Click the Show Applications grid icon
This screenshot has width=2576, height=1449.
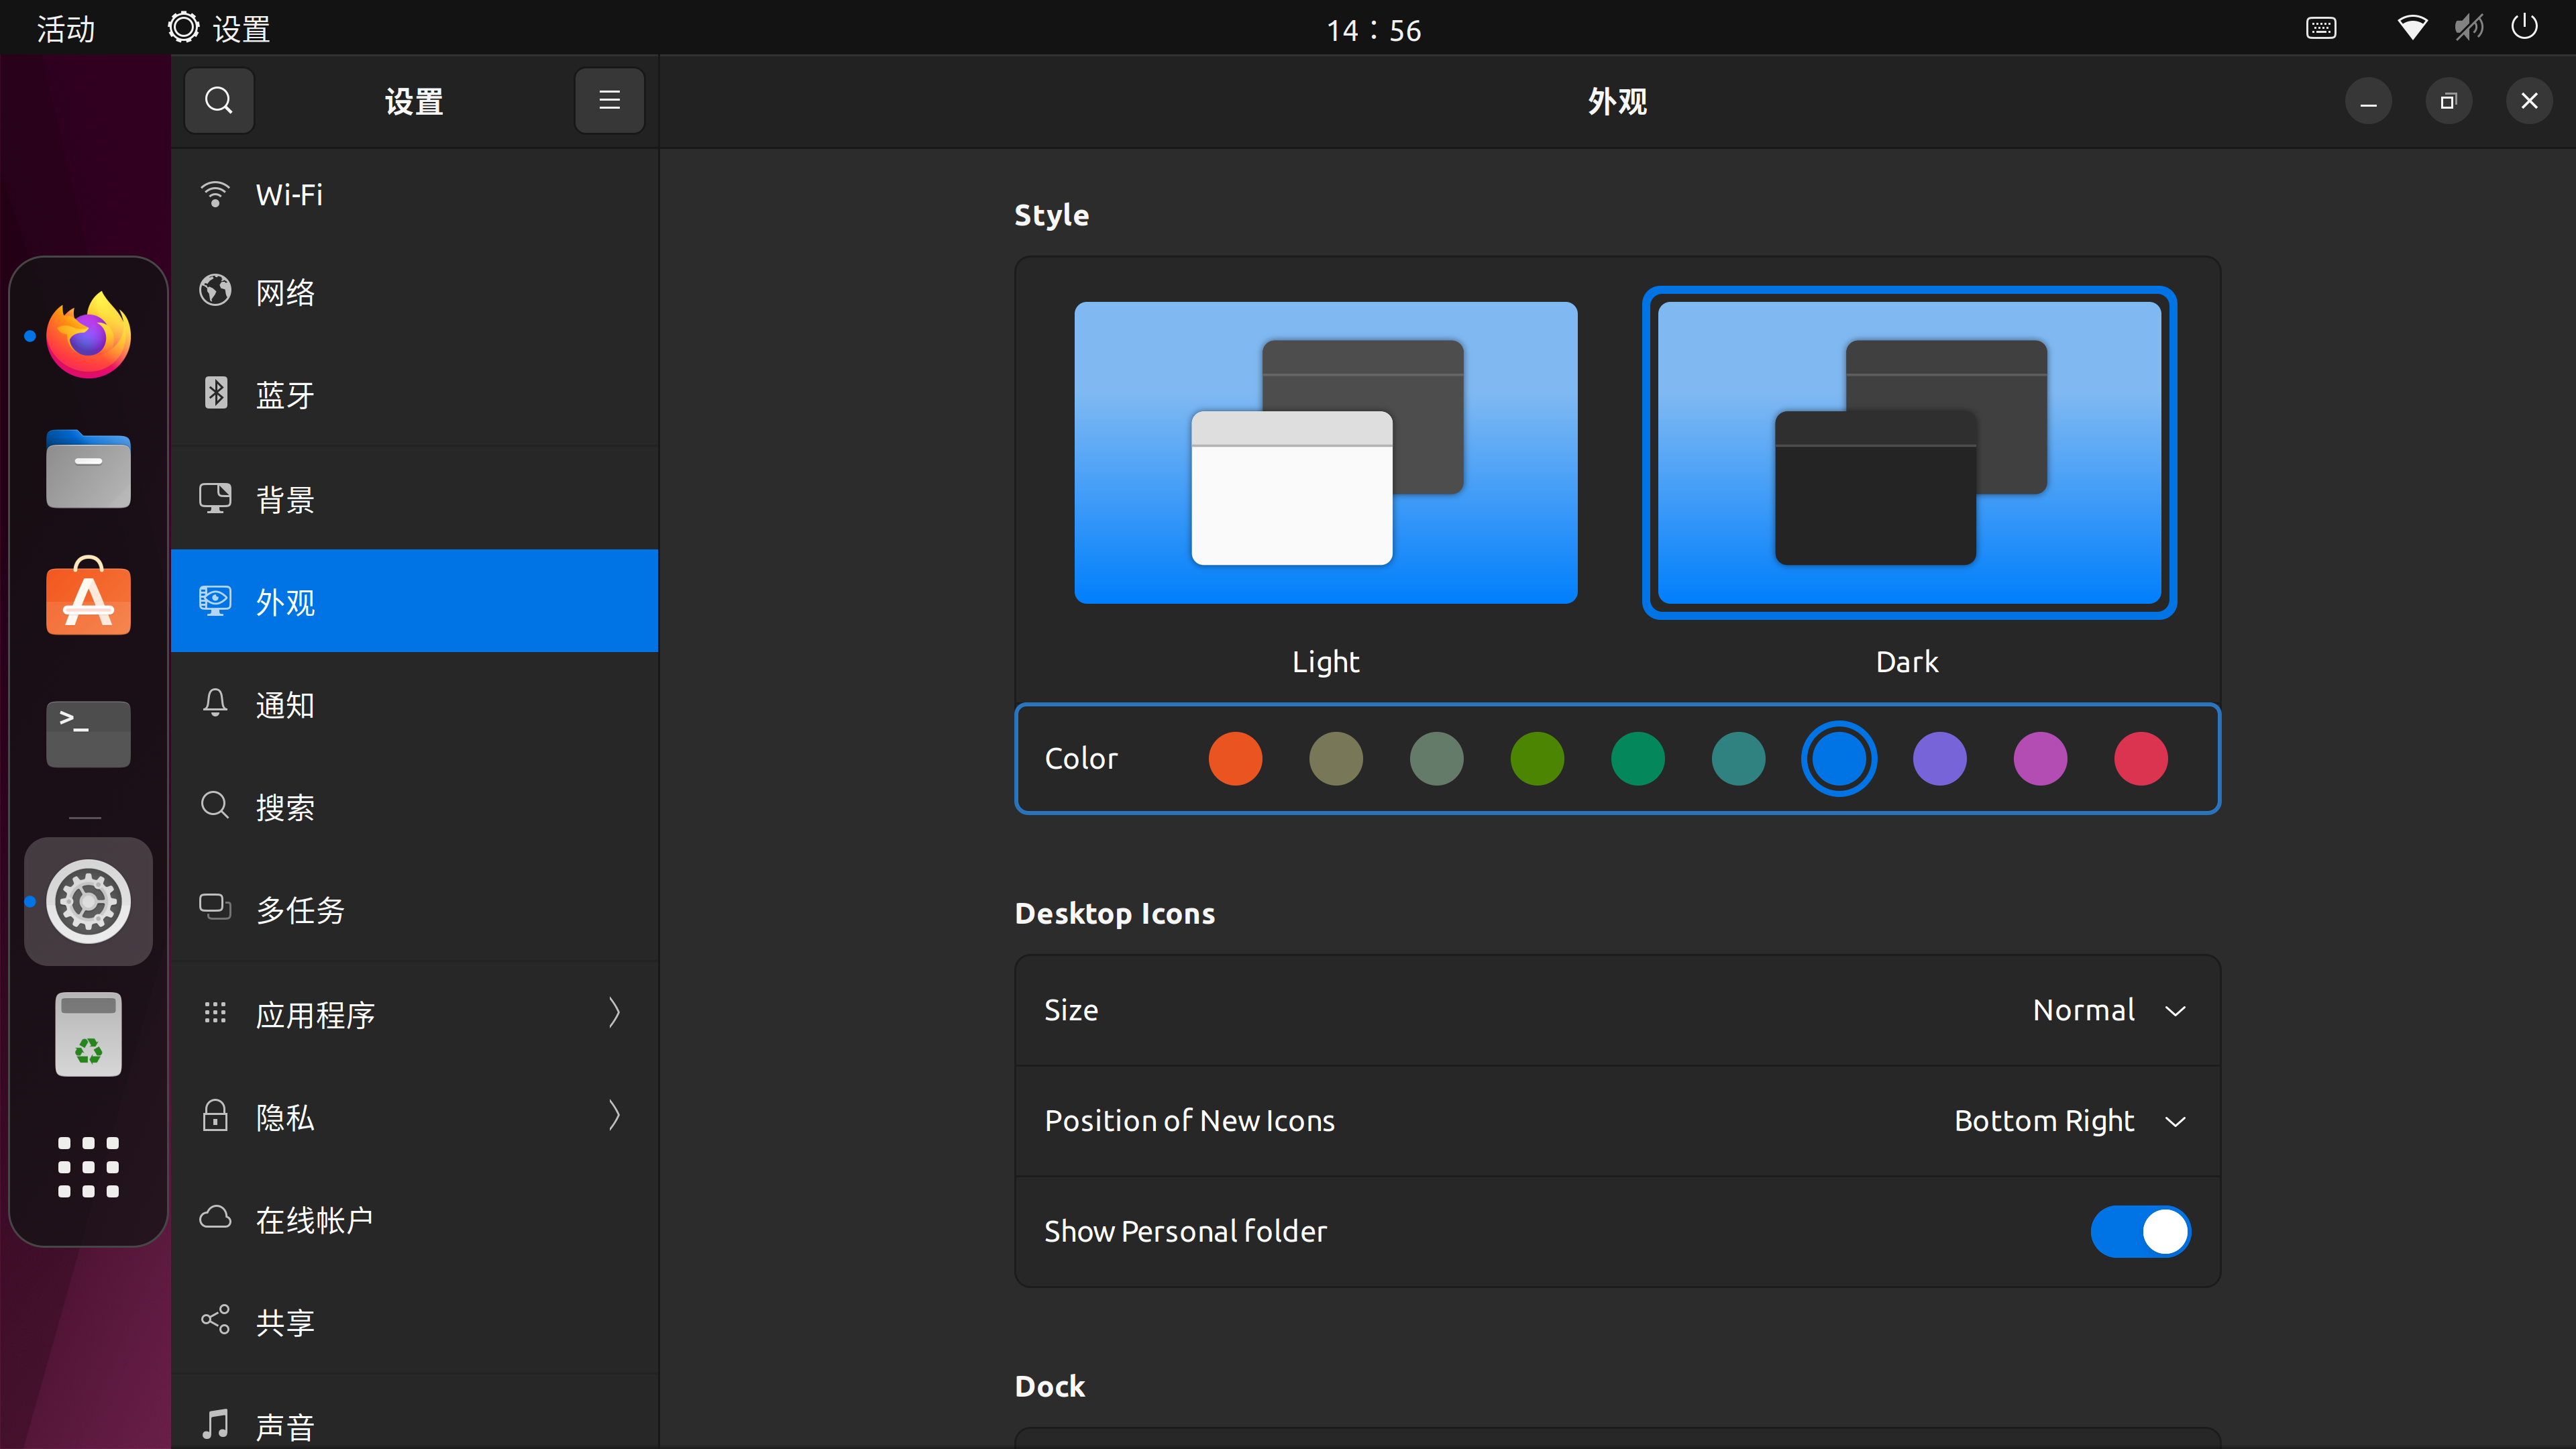coord(88,1166)
